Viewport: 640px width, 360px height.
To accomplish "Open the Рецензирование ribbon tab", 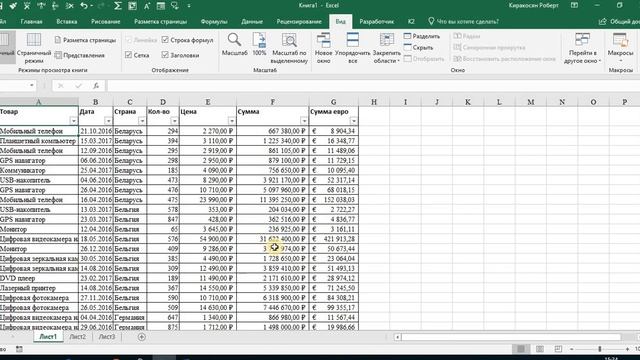I will point(299,22).
